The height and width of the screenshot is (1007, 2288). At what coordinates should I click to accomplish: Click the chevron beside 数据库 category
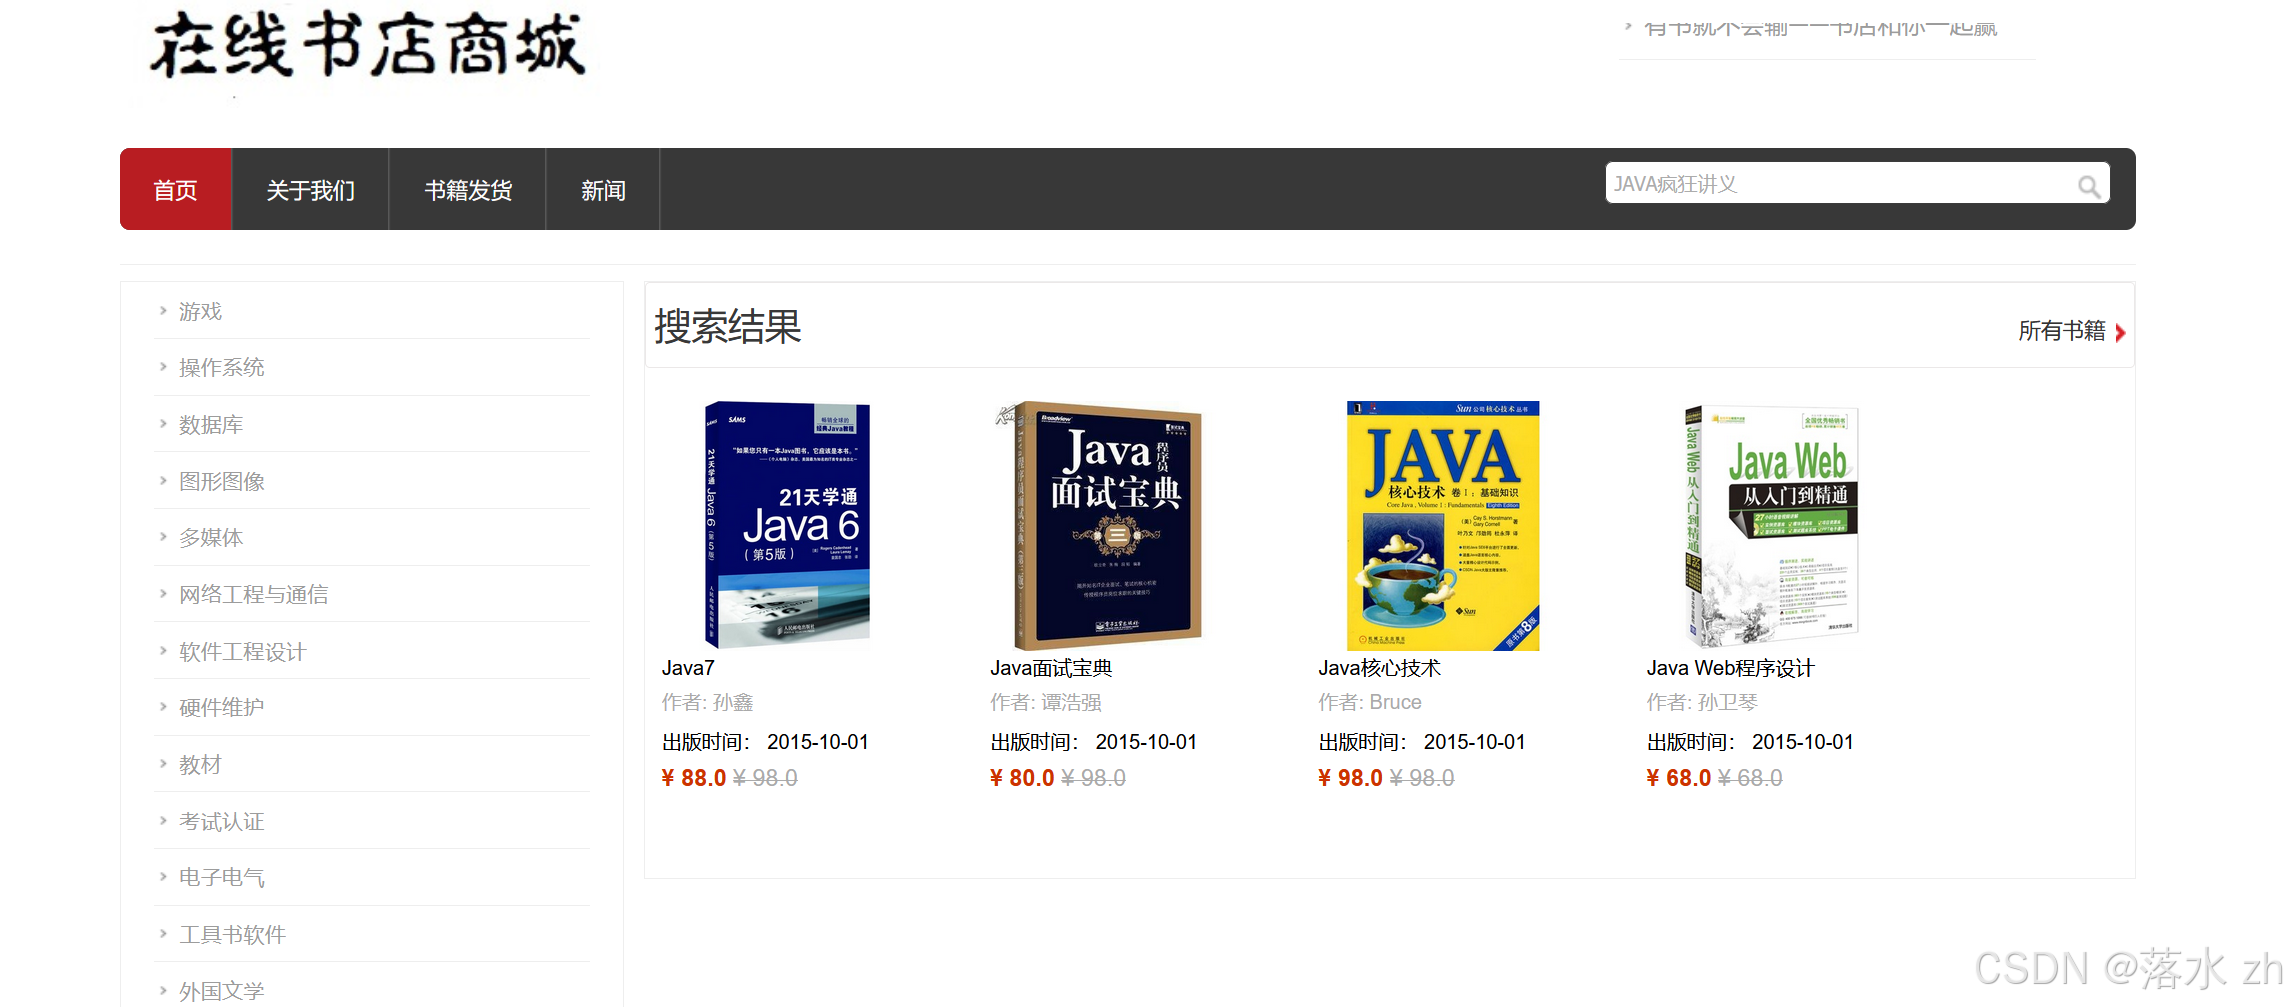163,424
